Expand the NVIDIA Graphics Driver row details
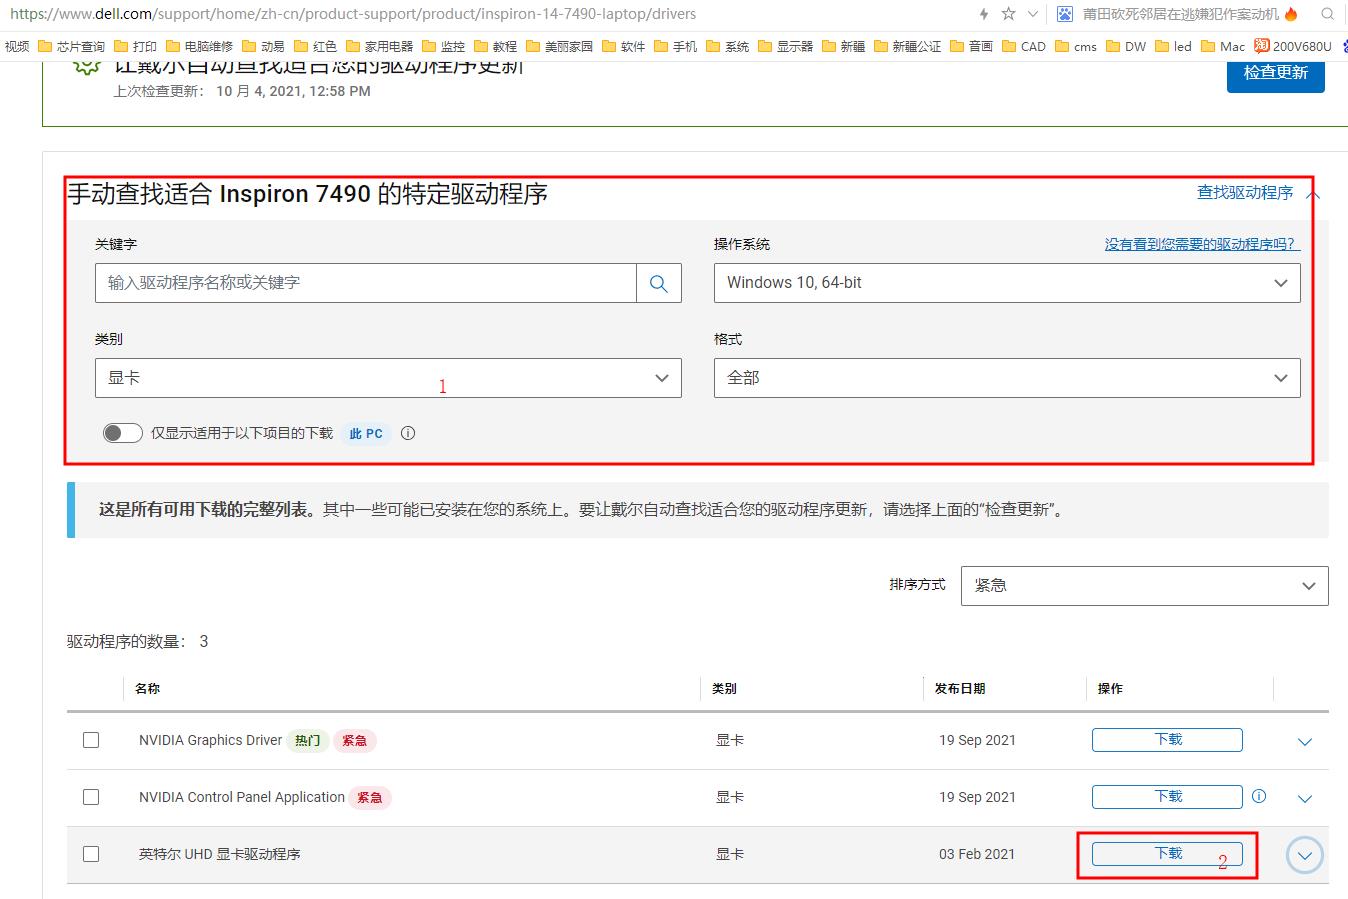 pos(1304,741)
